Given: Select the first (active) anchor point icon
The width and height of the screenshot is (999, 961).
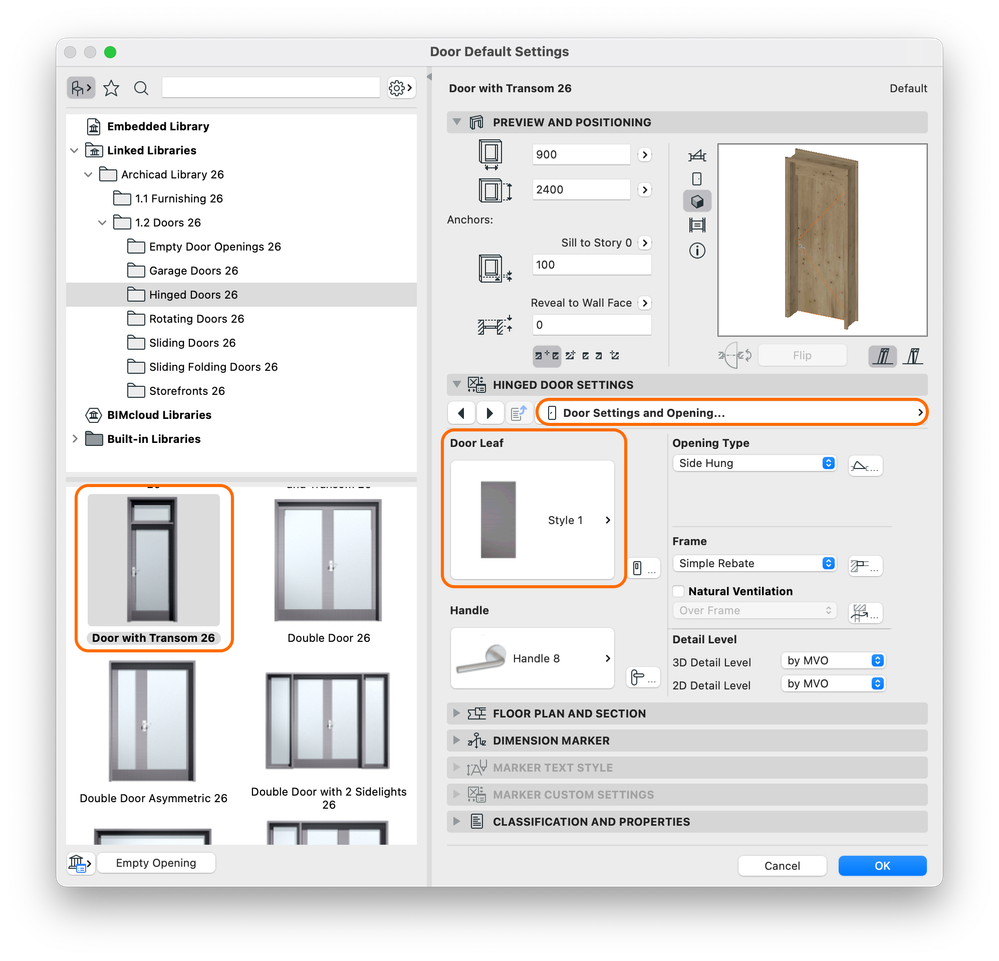Looking at the screenshot, I should tap(547, 356).
